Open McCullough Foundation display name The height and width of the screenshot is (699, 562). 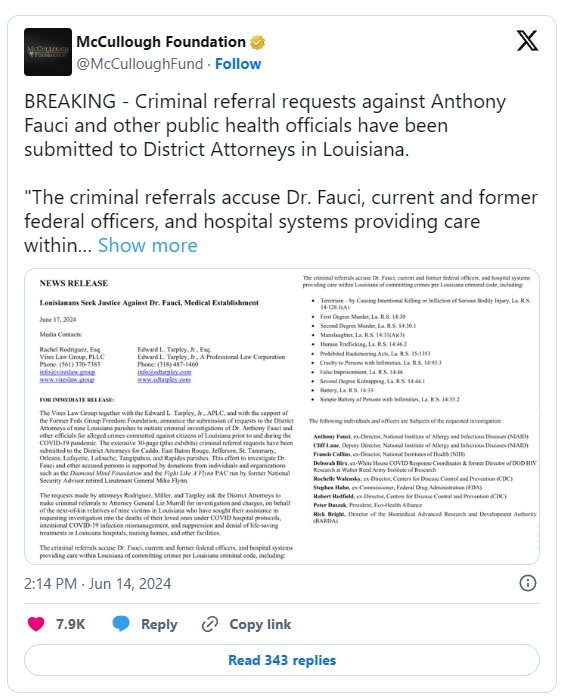coord(161,42)
